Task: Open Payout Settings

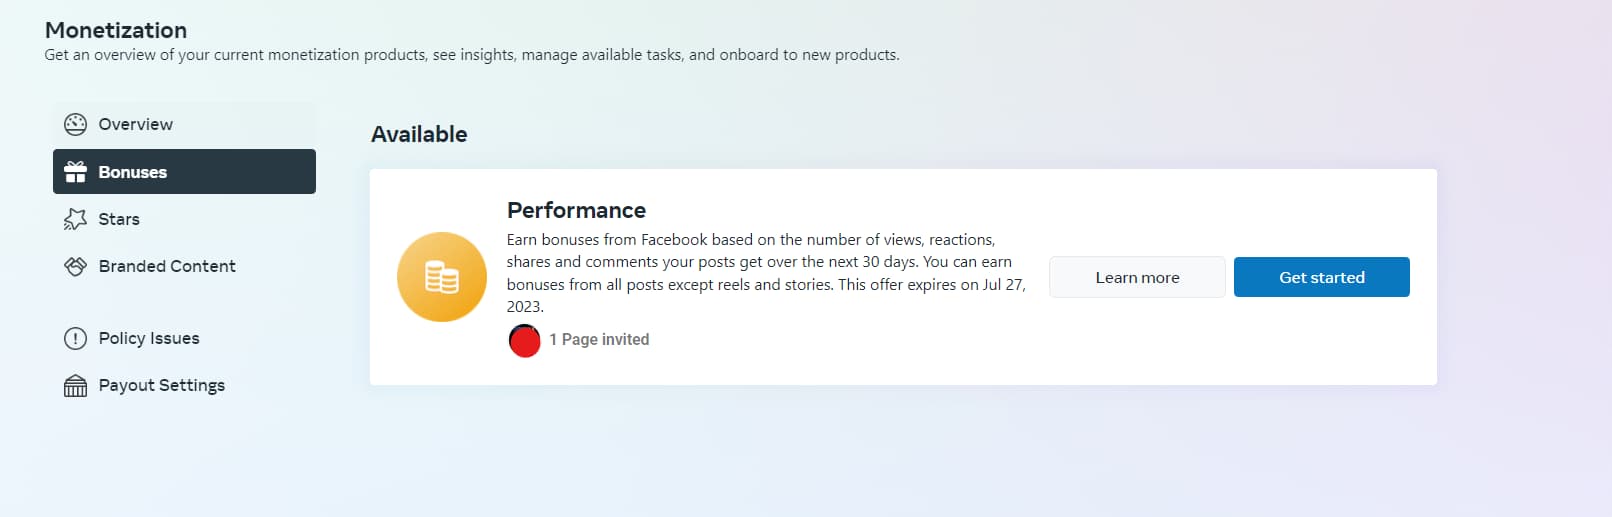Action: [x=184, y=385]
